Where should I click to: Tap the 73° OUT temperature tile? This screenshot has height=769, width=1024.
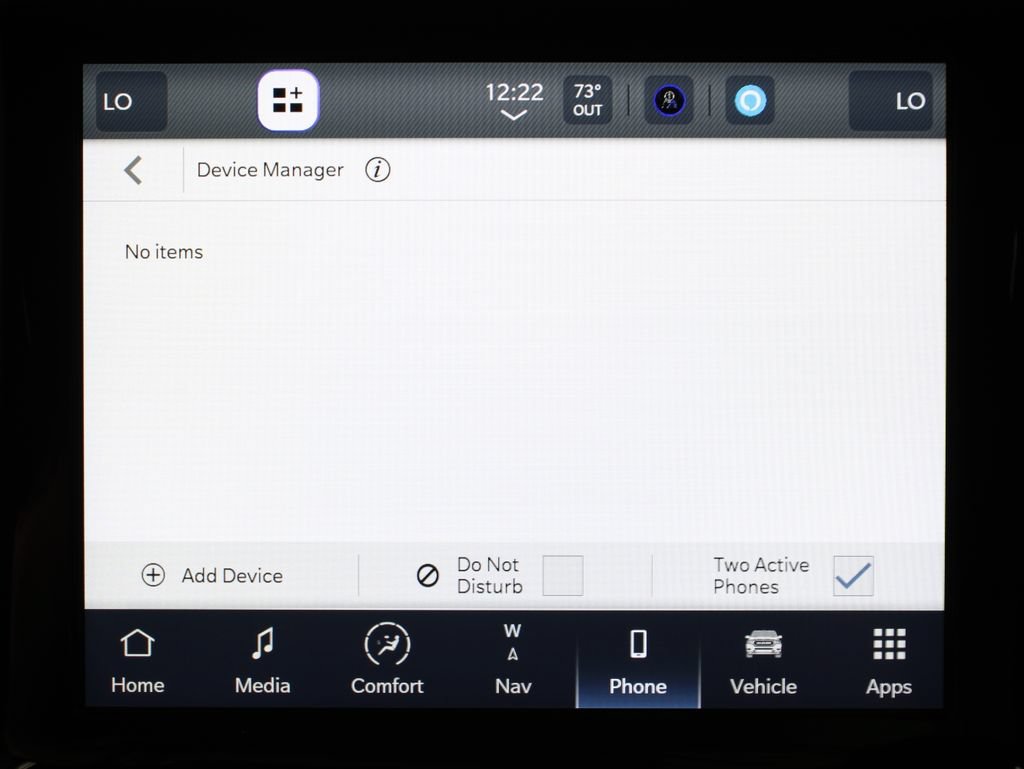click(x=588, y=100)
